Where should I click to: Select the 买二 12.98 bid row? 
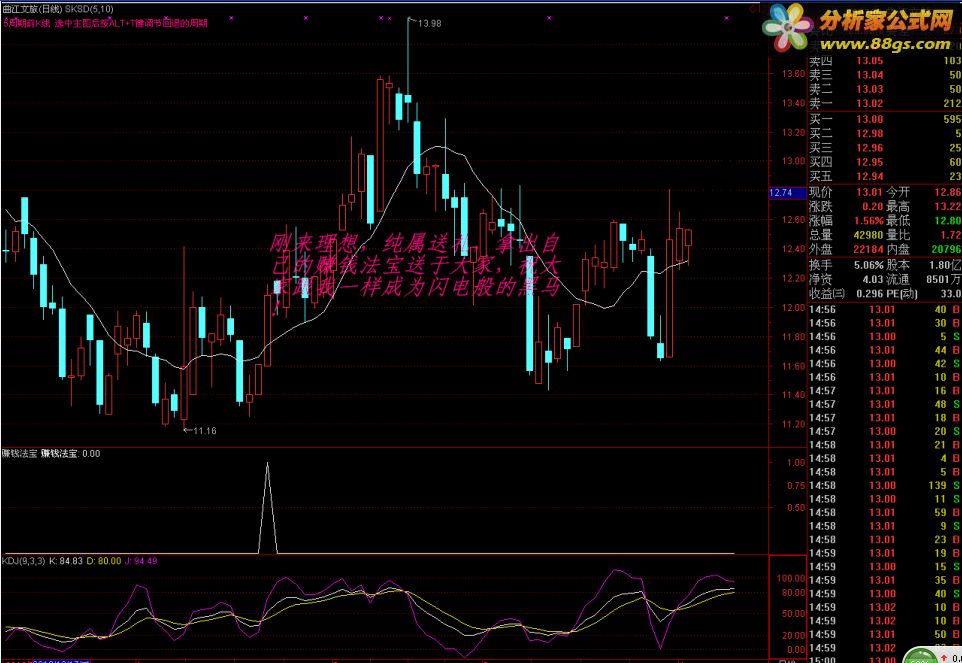click(885, 134)
